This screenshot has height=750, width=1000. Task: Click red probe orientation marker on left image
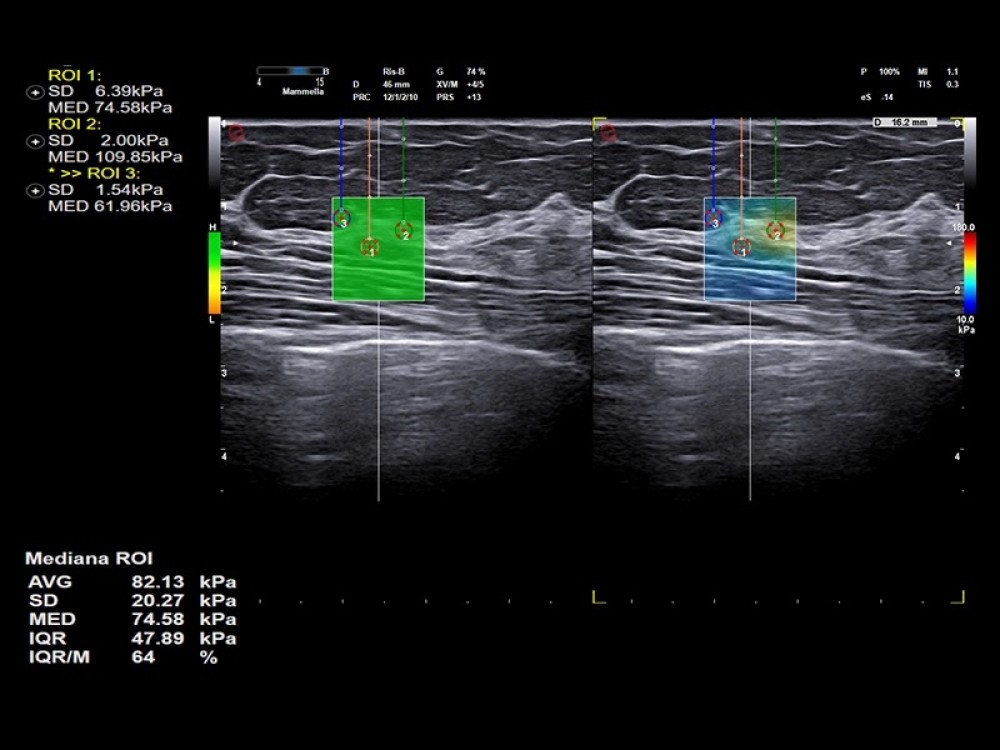[236, 132]
